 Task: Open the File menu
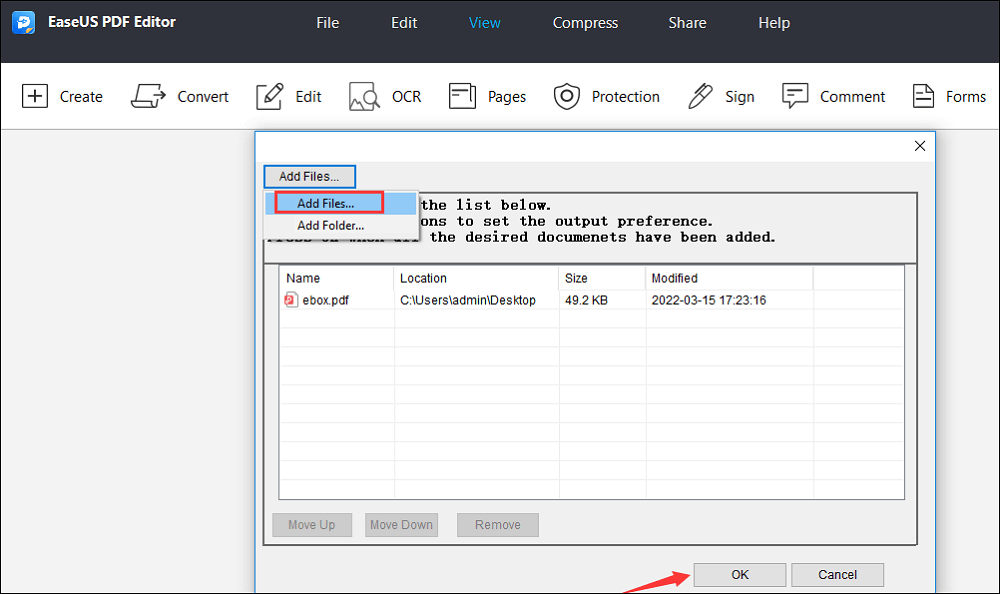(328, 23)
